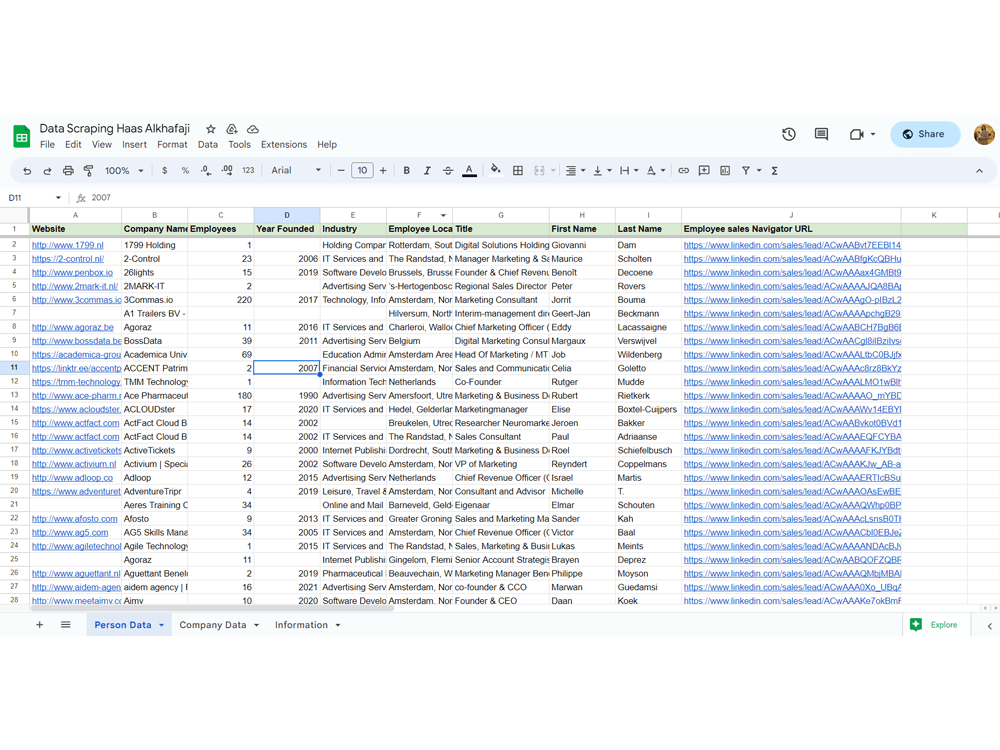This screenshot has height=750, width=1000.
Task: Open the Edit menu
Action: [x=73, y=145]
